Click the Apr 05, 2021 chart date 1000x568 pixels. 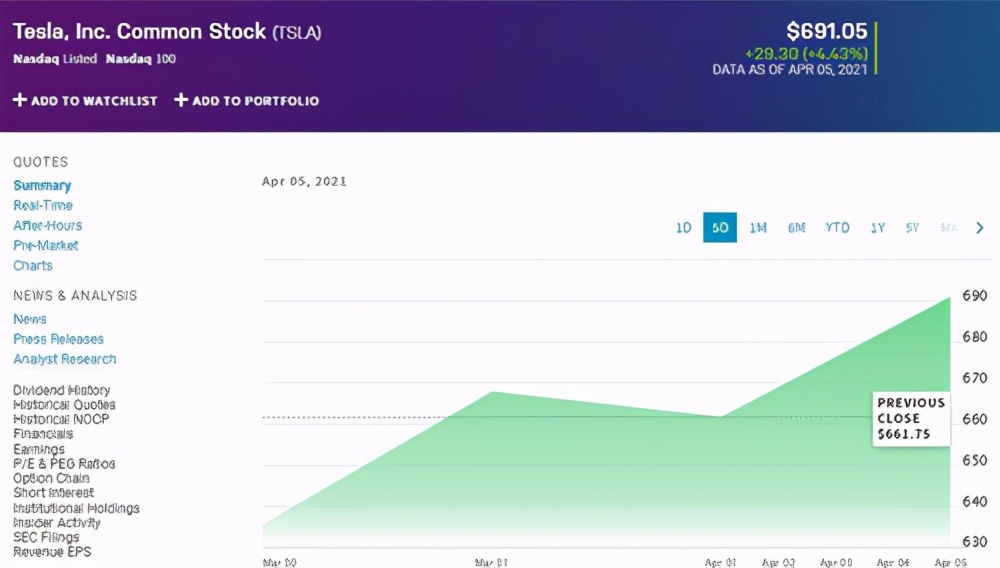tap(304, 181)
